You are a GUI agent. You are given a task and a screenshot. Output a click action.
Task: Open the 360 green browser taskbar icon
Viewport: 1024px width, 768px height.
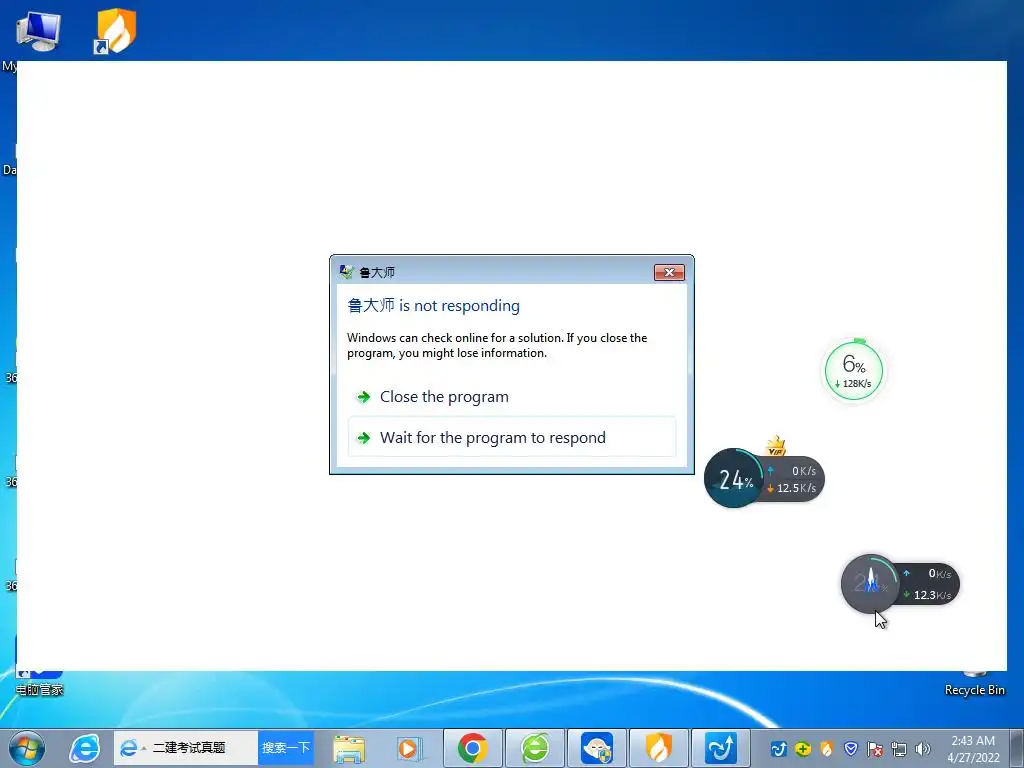pos(534,748)
